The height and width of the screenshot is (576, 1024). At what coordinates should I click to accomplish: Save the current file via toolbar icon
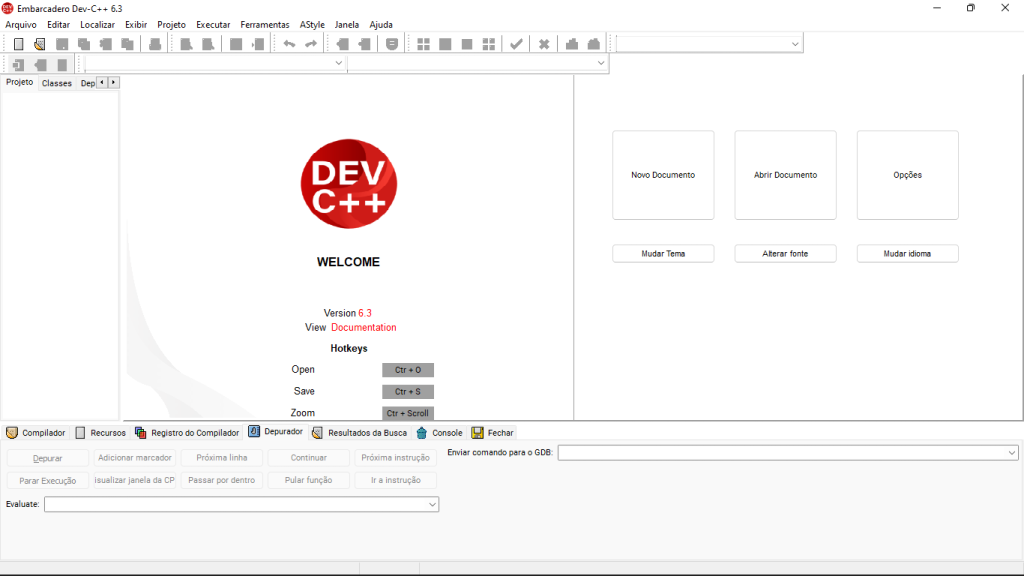(x=62, y=43)
